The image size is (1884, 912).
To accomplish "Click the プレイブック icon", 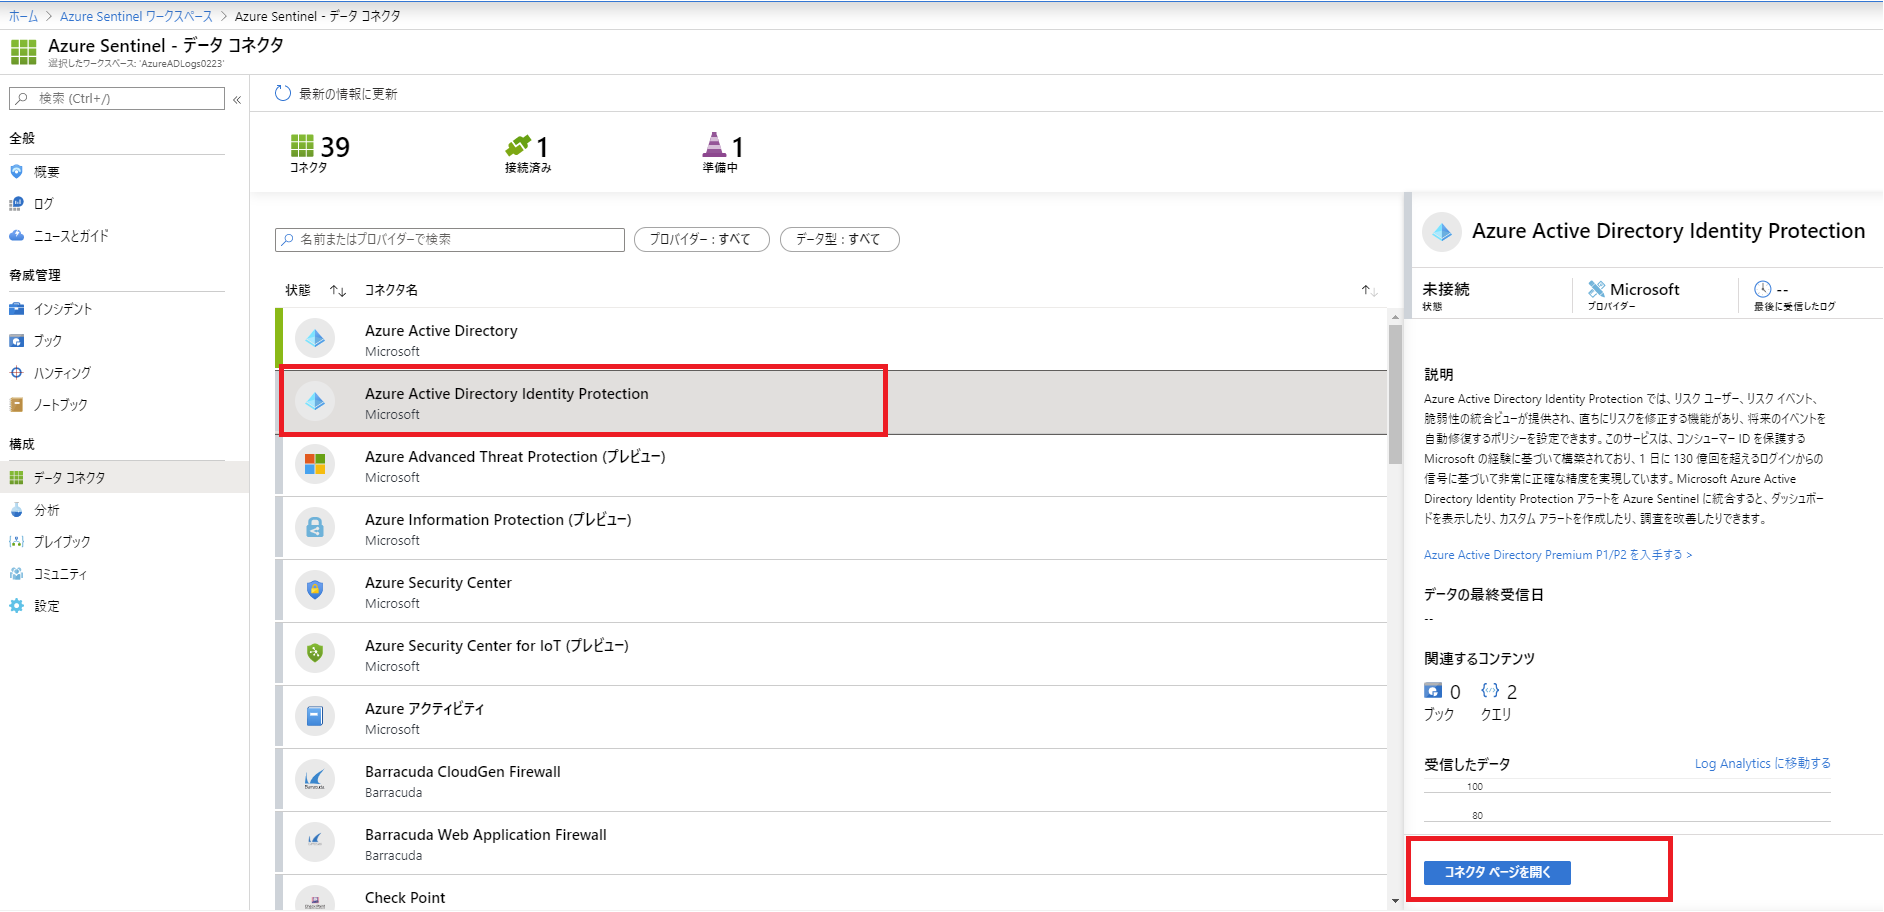I will [16, 542].
